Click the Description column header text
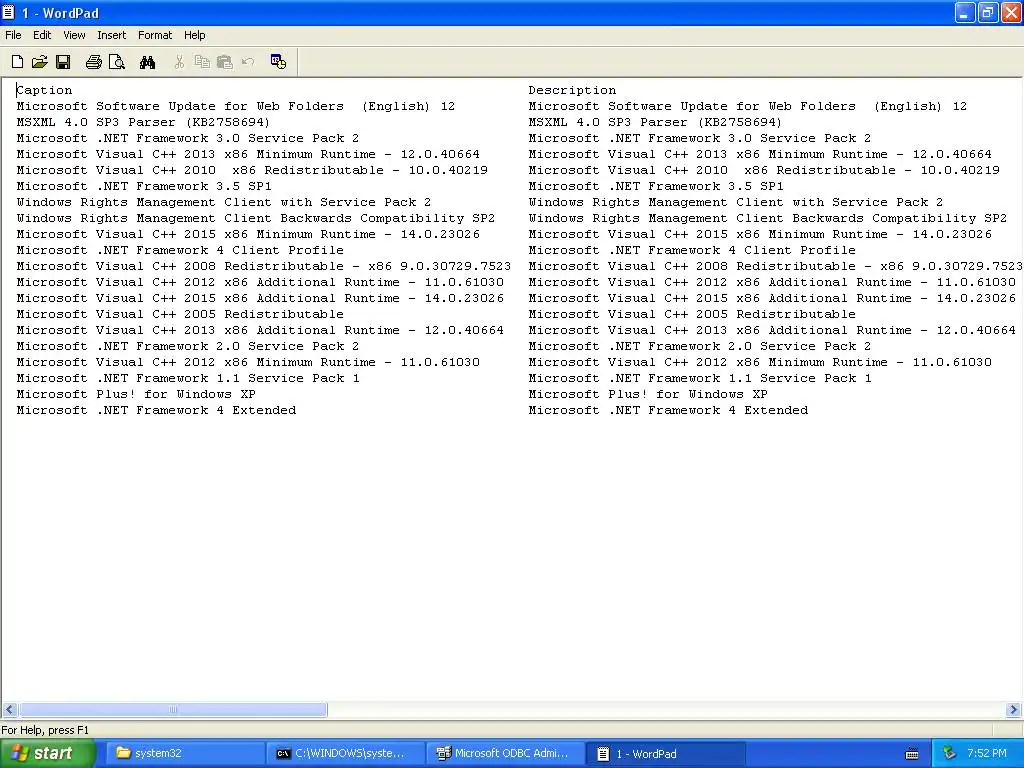Screen dimensions: 1024x768 (572, 90)
